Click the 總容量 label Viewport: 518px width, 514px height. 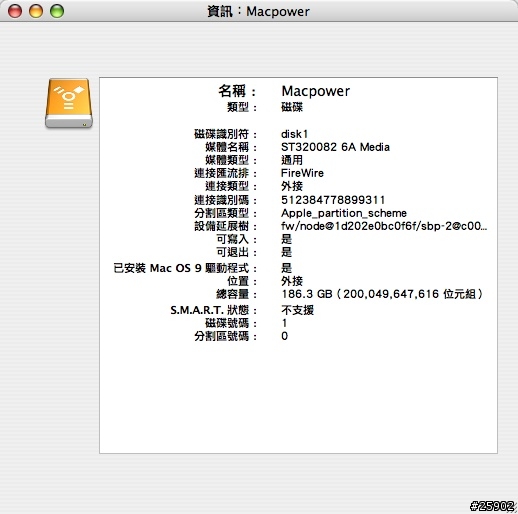tap(236, 294)
